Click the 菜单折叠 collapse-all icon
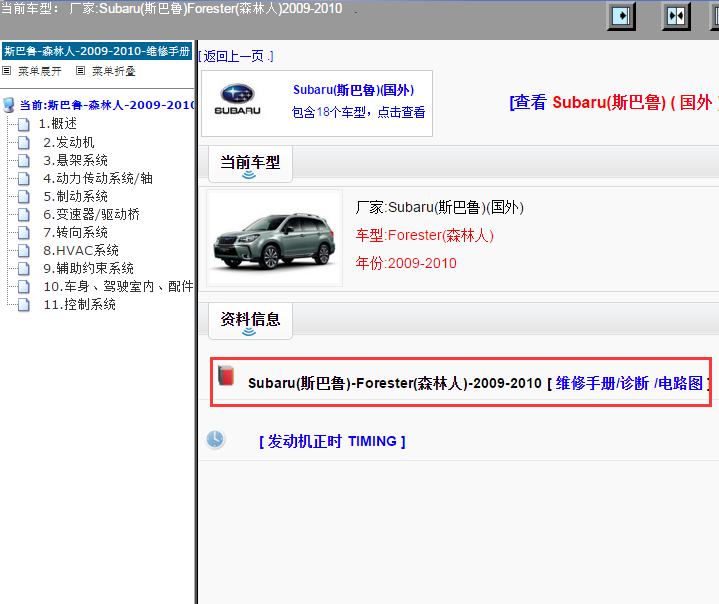 tap(80, 71)
